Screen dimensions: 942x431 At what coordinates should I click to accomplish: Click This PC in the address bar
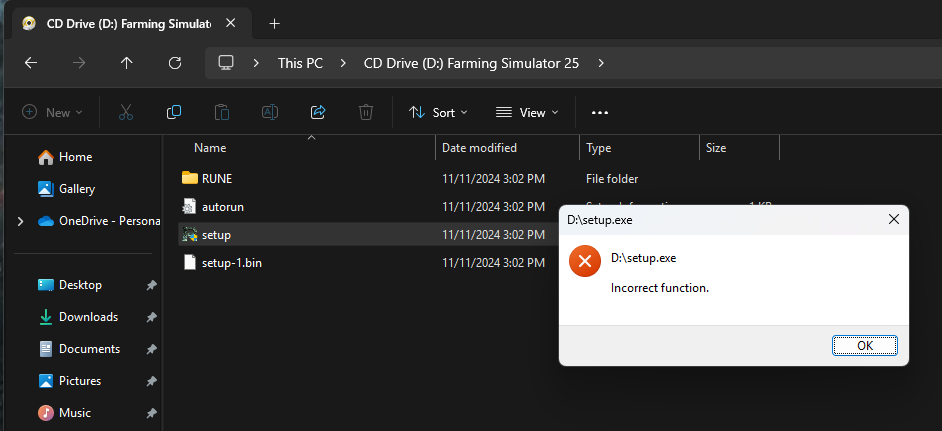click(300, 63)
